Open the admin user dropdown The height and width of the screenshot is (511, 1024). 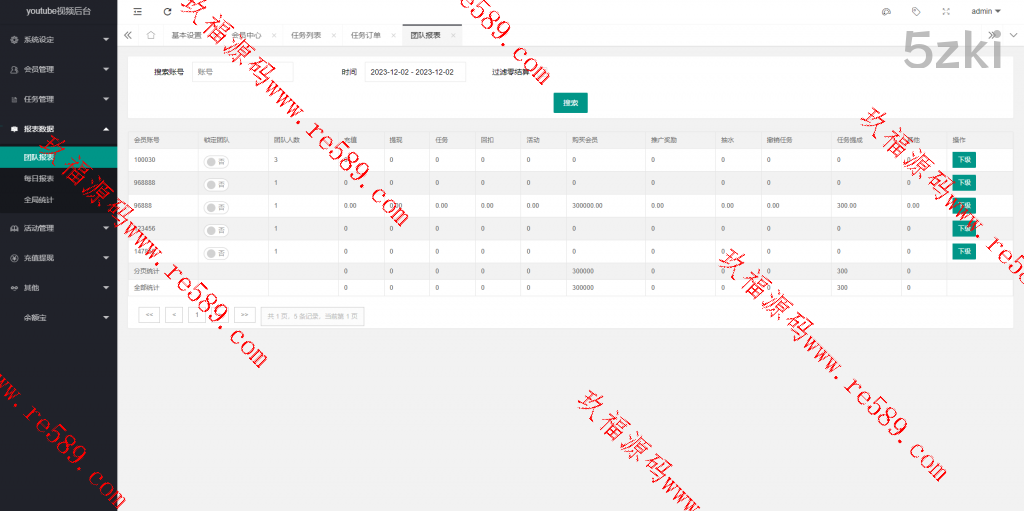(985, 12)
